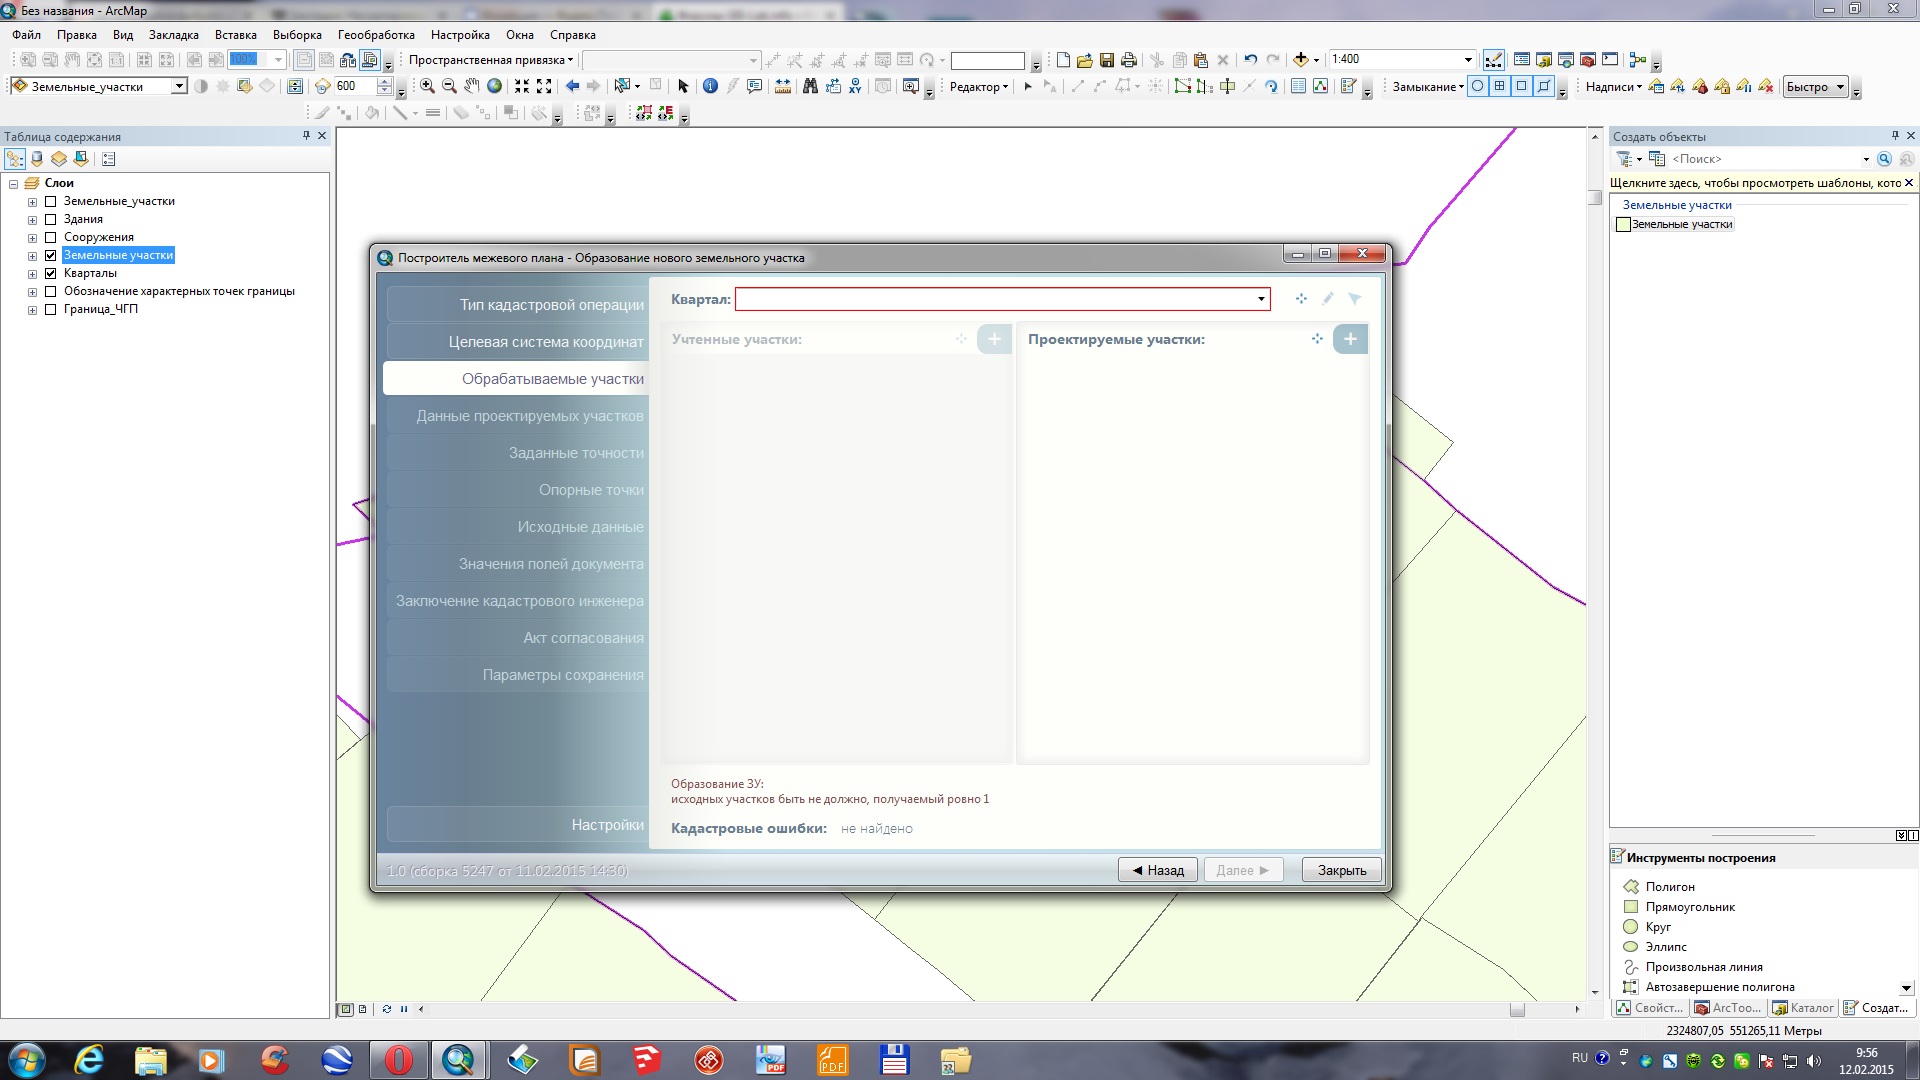Open the Геообработка menu

pyautogui.click(x=376, y=35)
